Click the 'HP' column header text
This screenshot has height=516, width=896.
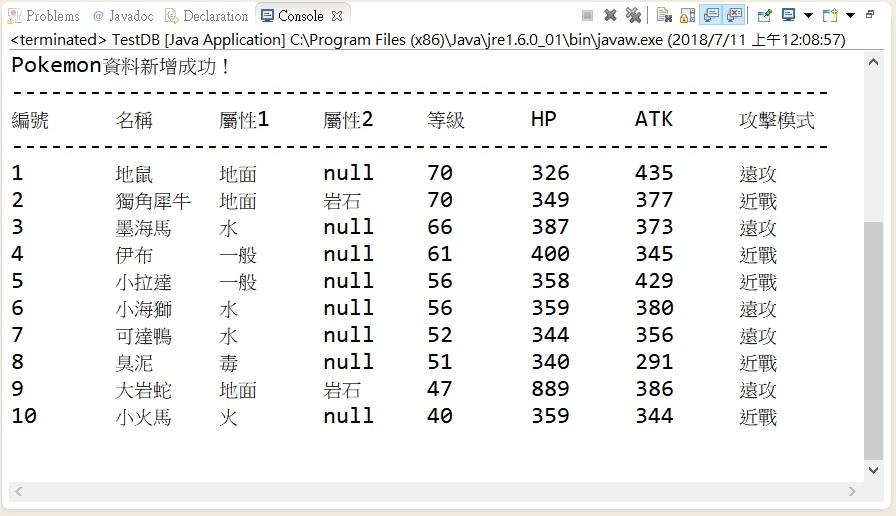tap(543, 119)
